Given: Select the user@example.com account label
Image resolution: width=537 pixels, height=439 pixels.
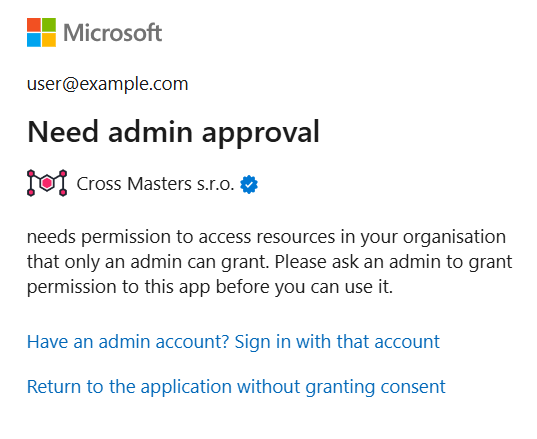Looking at the screenshot, I should 108,84.
